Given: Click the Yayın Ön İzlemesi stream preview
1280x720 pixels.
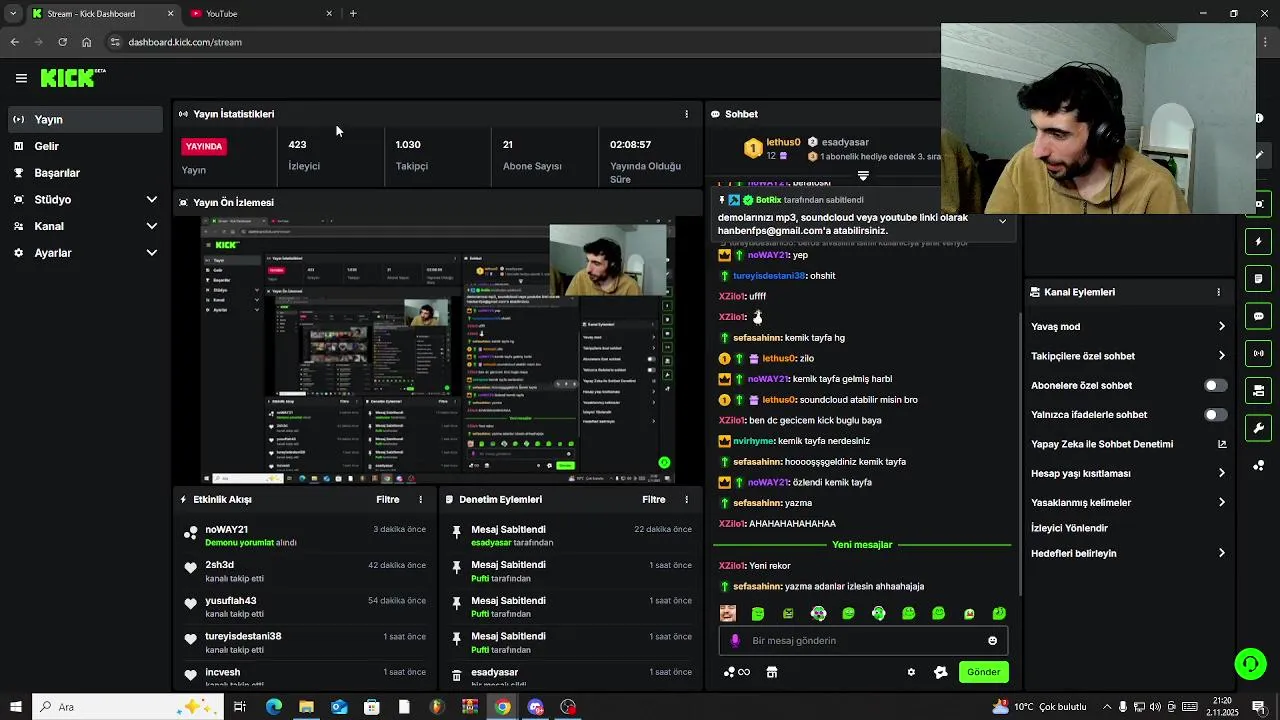Looking at the screenshot, I should point(439,349).
